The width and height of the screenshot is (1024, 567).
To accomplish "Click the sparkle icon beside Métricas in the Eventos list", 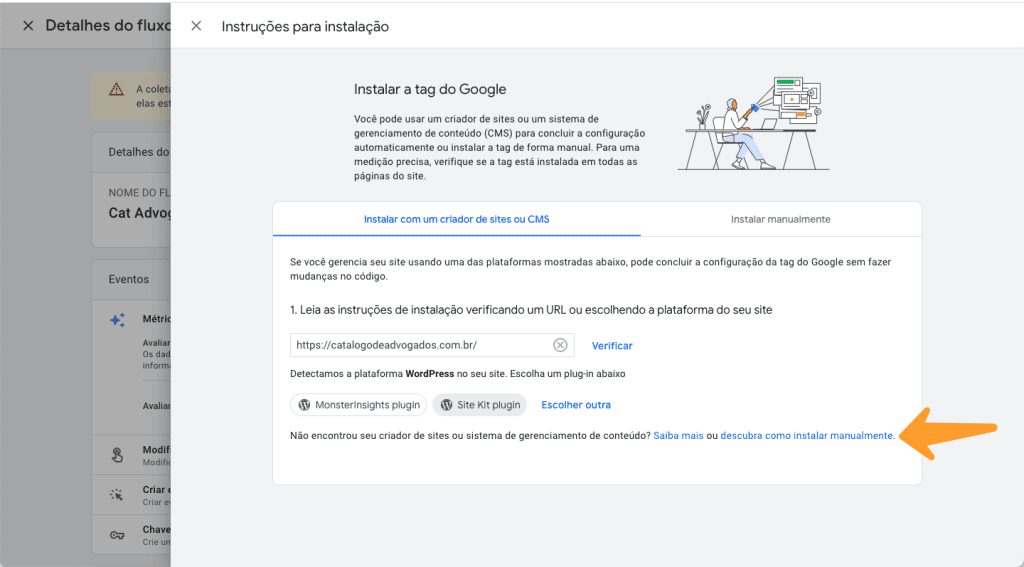I will pos(118,319).
